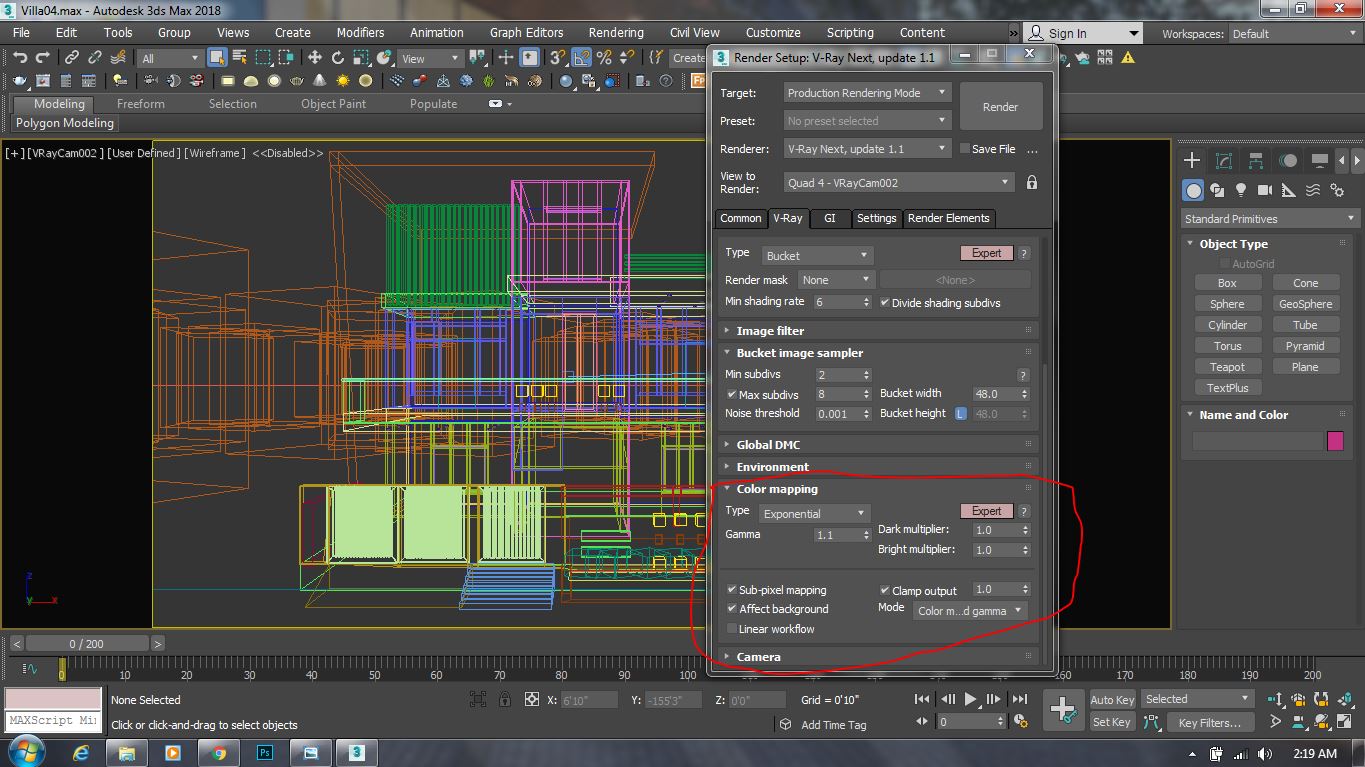Open the Exponential color mapping Type dropdown
Image resolution: width=1365 pixels, height=767 pixels.
814,512
